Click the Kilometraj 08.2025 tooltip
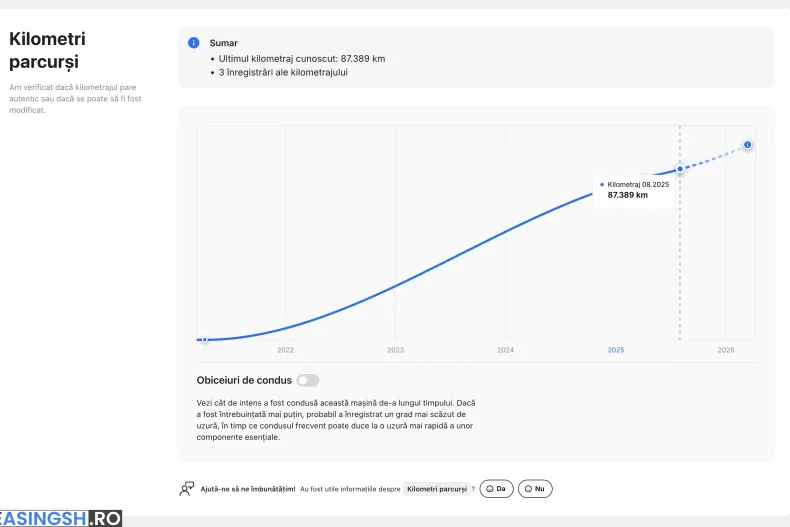The width and height of the screenshot is (790, 527). (635, 190)
